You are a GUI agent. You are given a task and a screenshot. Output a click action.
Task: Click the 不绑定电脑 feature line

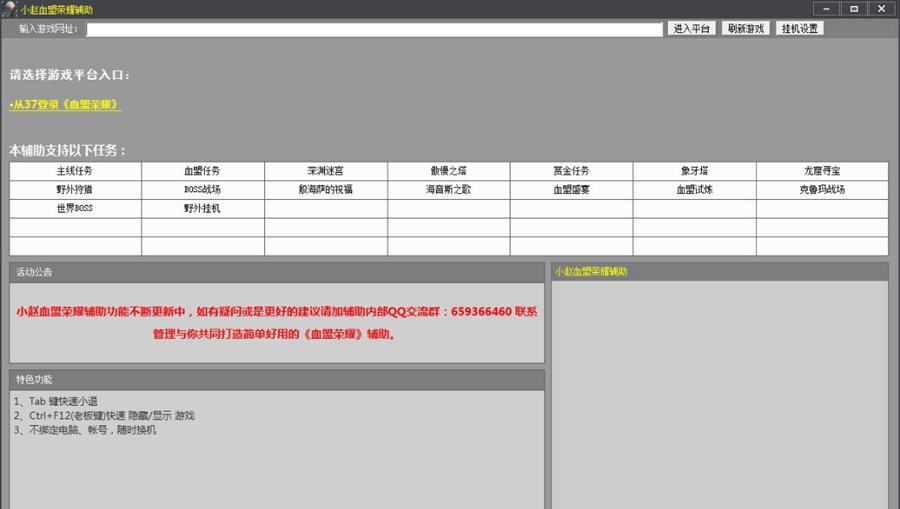(x=85, y=430)
